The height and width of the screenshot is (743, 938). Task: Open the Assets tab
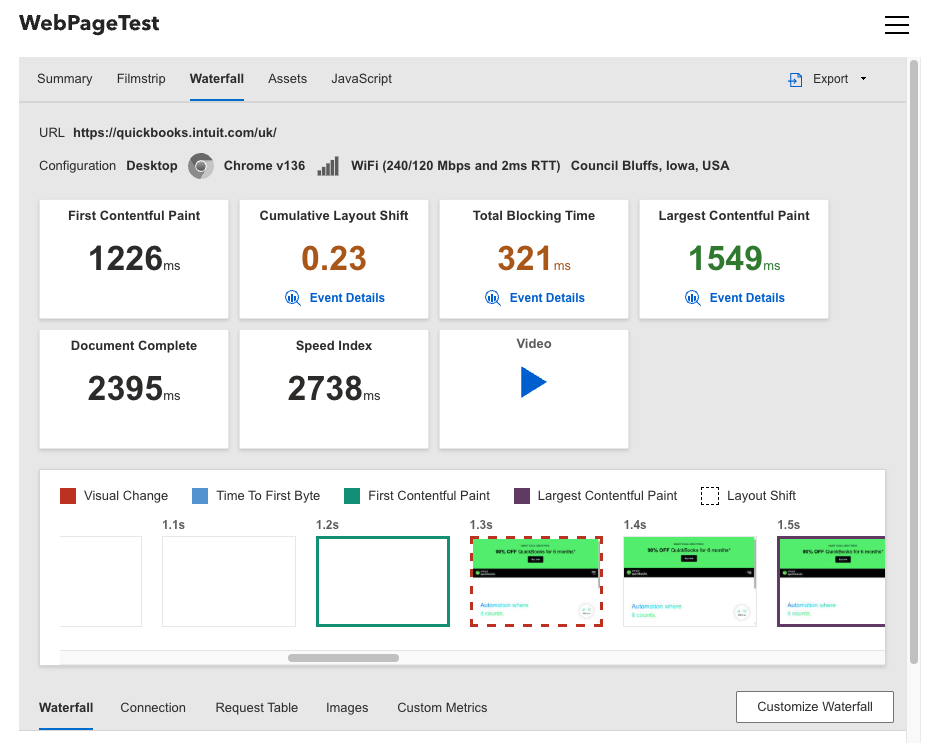(287, 78)
